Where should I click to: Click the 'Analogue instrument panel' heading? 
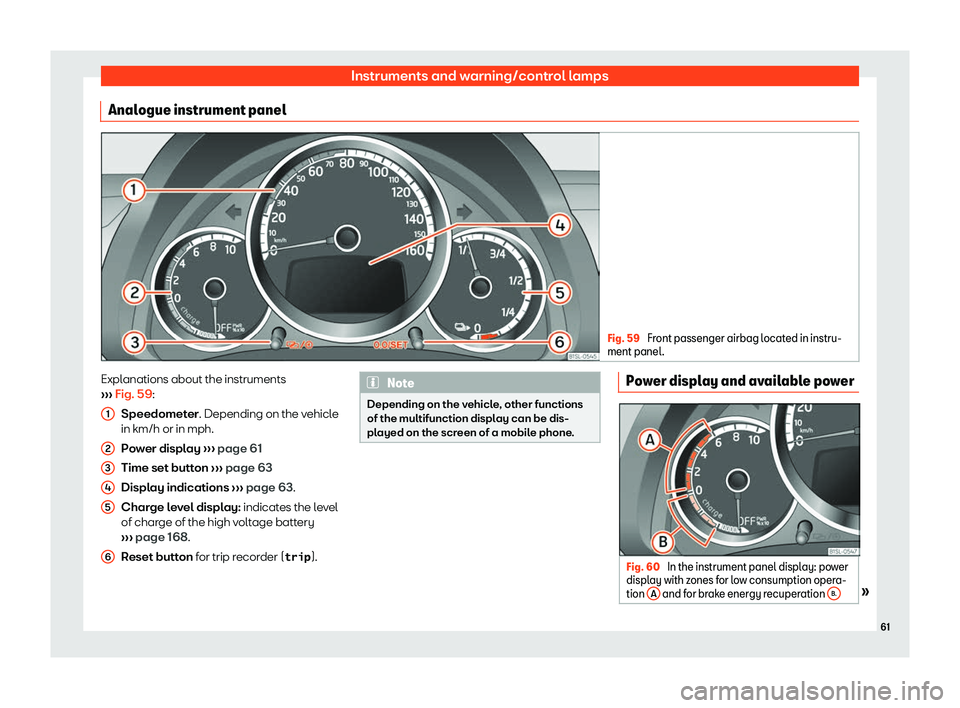[197, 110]
